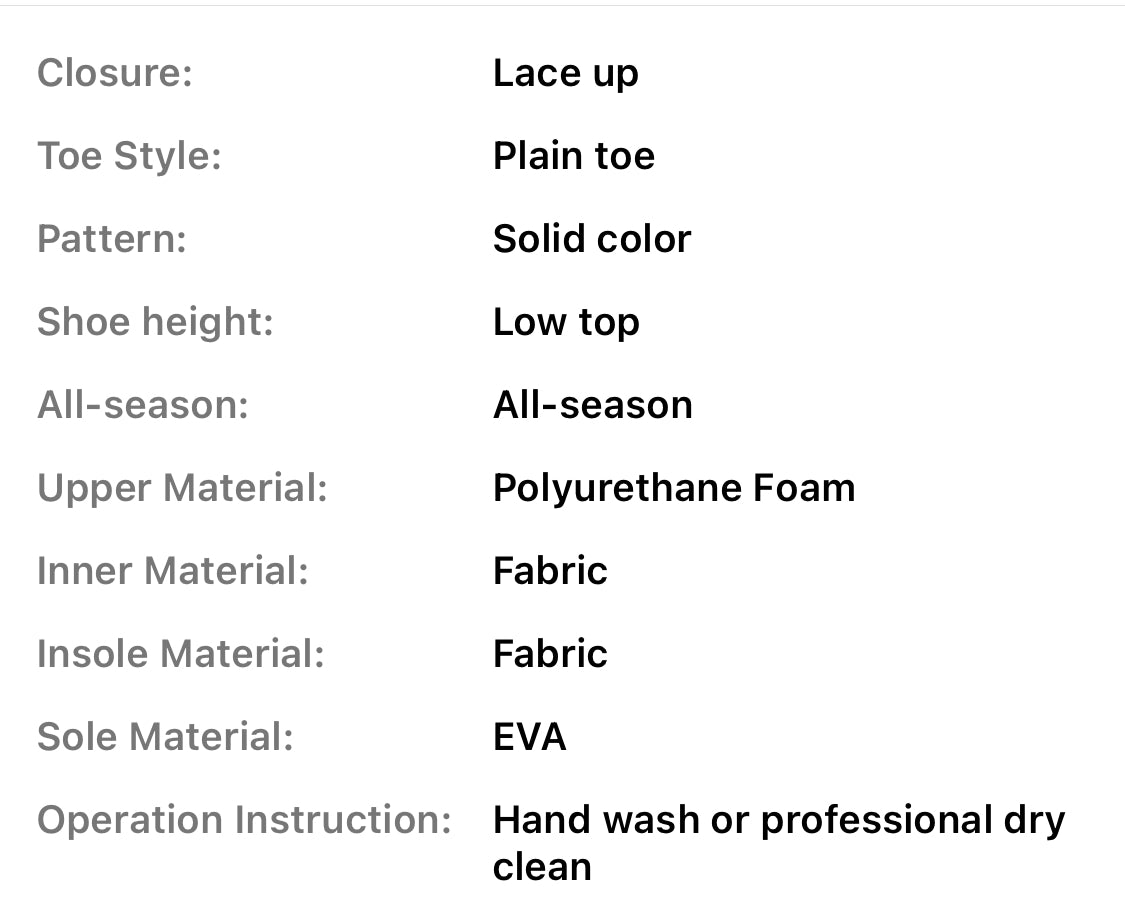The image size is (1125, 903).
Task: Click the "Sole Material:" label
Action: pos(165,737)
